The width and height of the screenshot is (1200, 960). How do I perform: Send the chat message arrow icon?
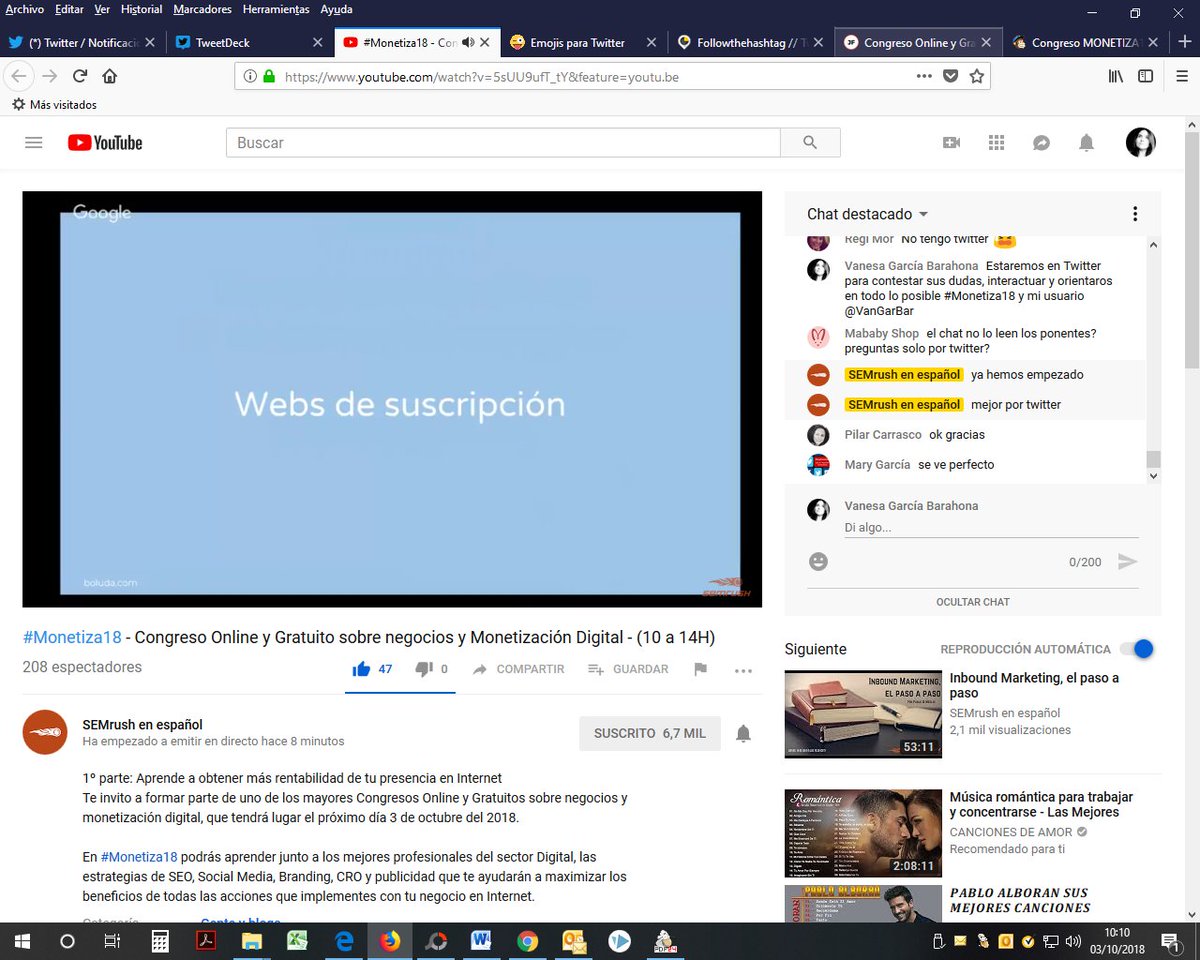(x=1128, y=562)
